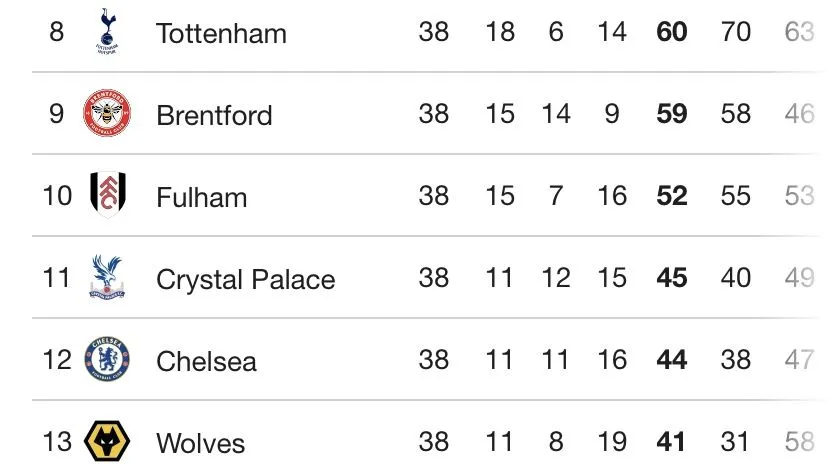The width and height of the screenshot is (828, 464).
Task: Click the Brentford bee crest
Action: pos(106,114)
